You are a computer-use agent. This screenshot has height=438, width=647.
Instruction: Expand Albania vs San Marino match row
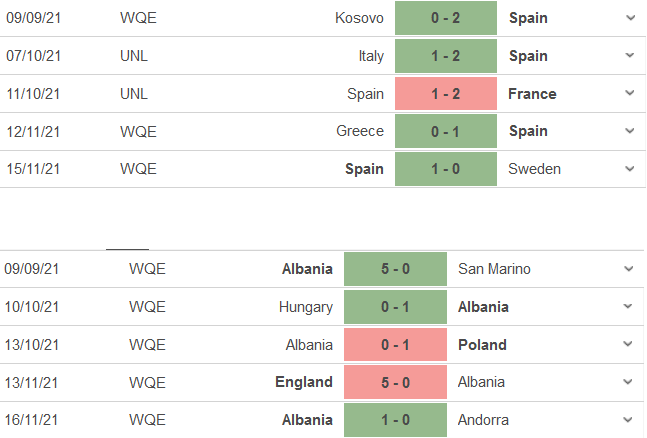tap(629, 269)
